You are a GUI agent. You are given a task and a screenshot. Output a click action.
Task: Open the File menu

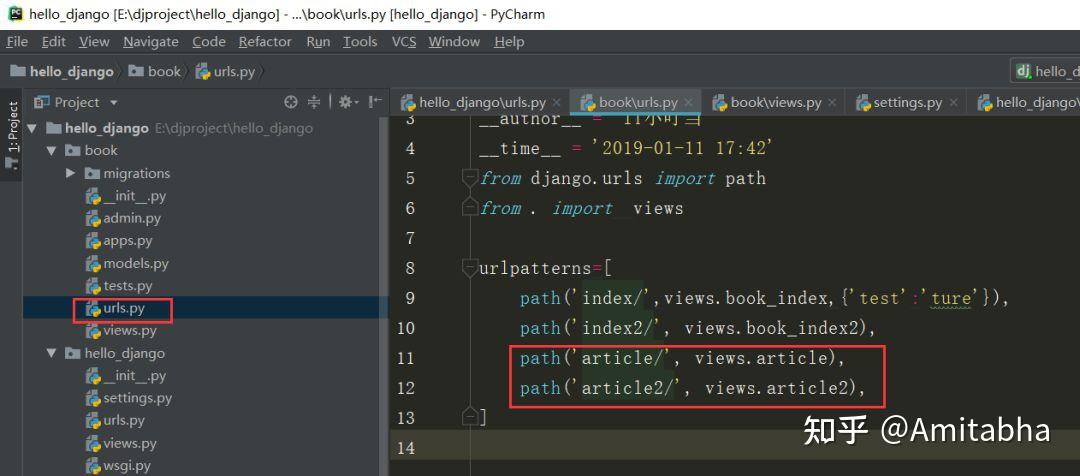click(x=17, y=42)
